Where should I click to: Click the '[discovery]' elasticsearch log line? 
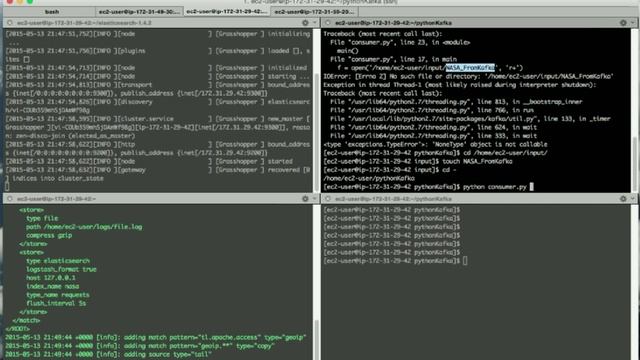158,102
